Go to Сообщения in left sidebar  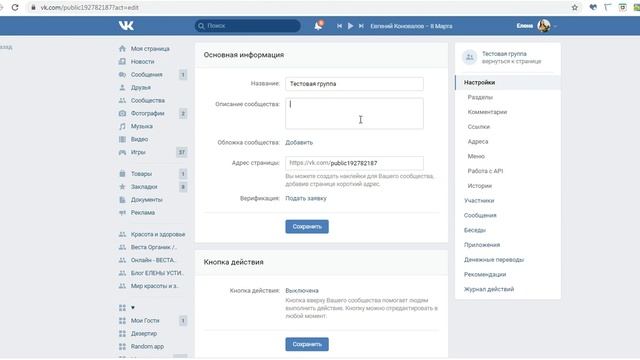tap(147, 75)
